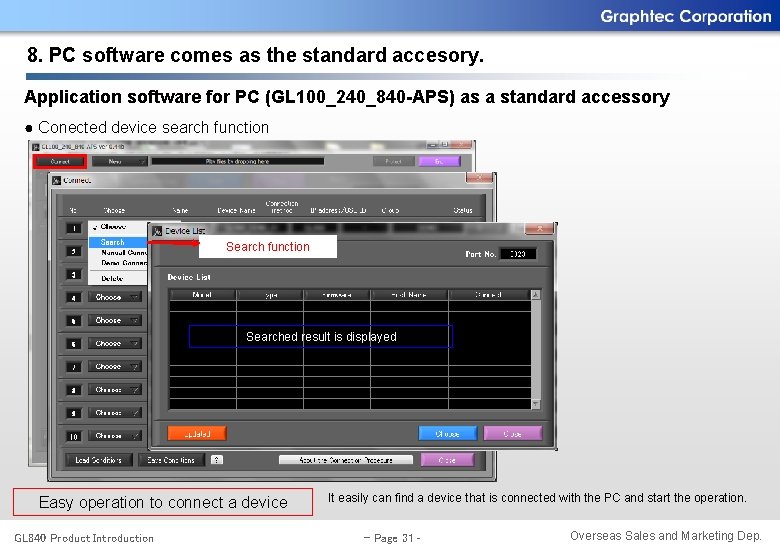Click the blue Choose button in Device List

click(448, 434)
